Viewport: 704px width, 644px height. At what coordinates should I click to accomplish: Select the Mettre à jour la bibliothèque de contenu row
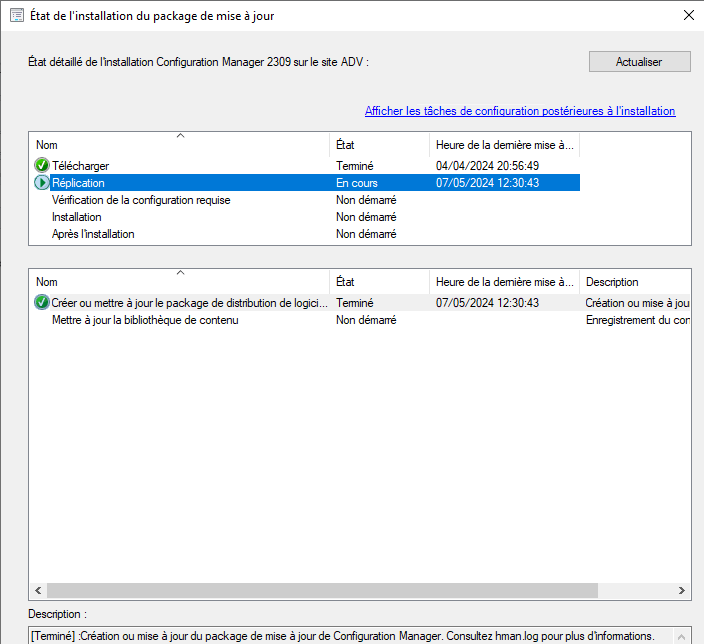361,320
